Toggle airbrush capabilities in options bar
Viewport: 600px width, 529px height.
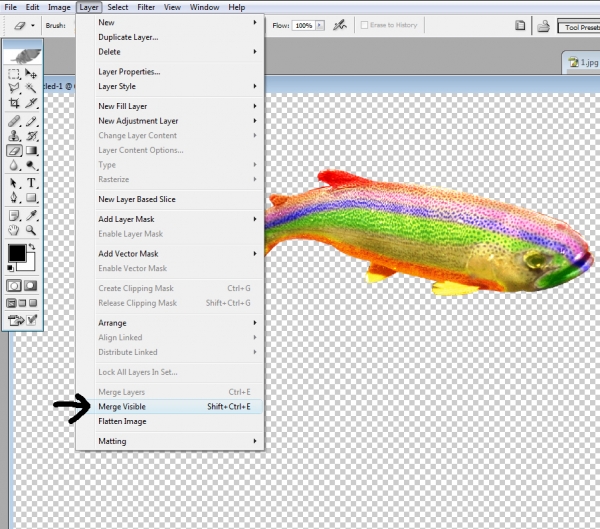pos(339,25)
